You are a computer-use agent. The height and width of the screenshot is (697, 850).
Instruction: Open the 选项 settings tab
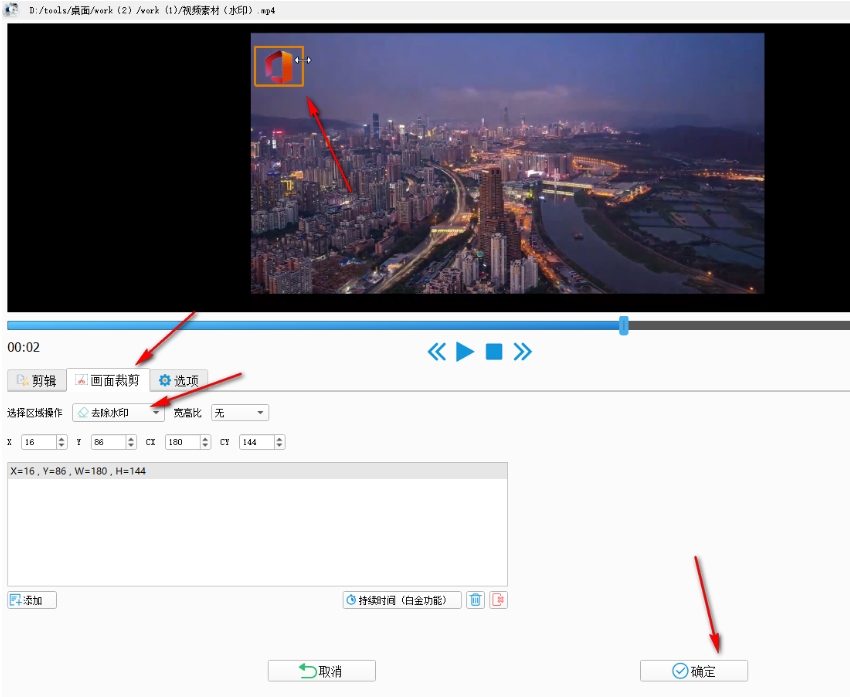[178, 381]
